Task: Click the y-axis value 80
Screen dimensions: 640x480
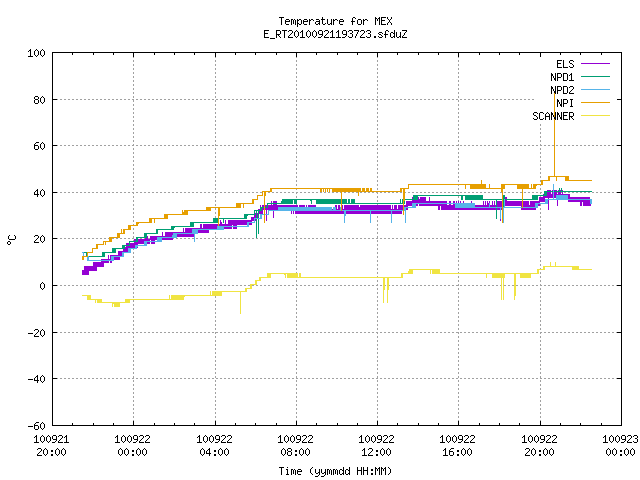Action: (39, 100)
